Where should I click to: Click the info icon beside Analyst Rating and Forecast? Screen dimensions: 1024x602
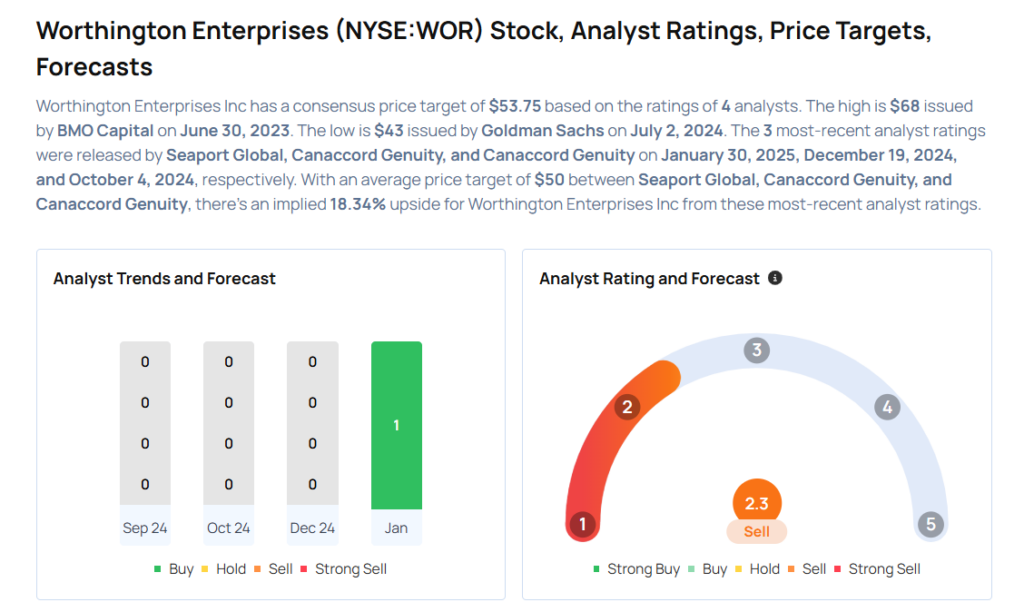tap(775, 278)
